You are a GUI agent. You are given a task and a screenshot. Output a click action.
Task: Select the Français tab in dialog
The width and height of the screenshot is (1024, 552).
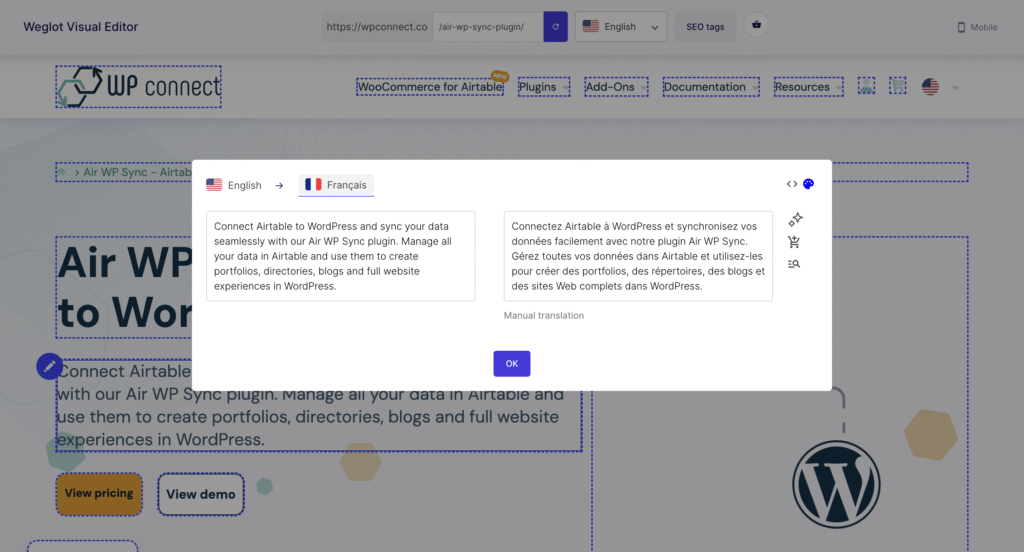coord(336,185)
